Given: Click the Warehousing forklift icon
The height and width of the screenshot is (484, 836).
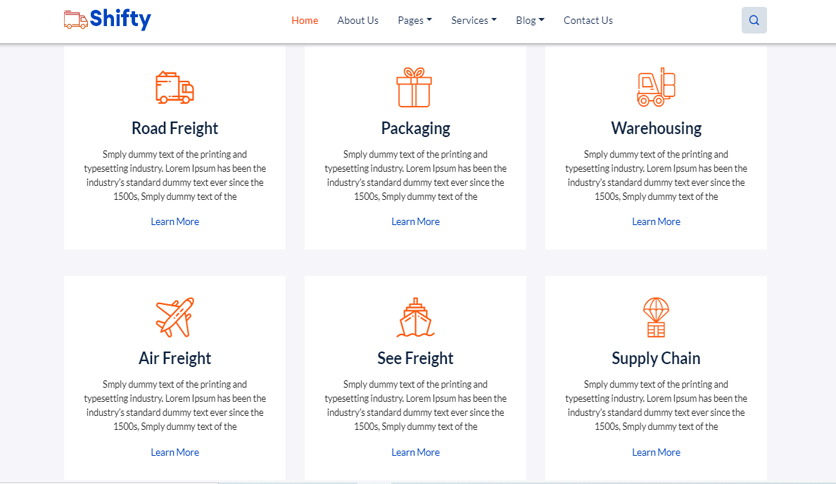Looking at the screenshot, I should [x=656, y=87].
